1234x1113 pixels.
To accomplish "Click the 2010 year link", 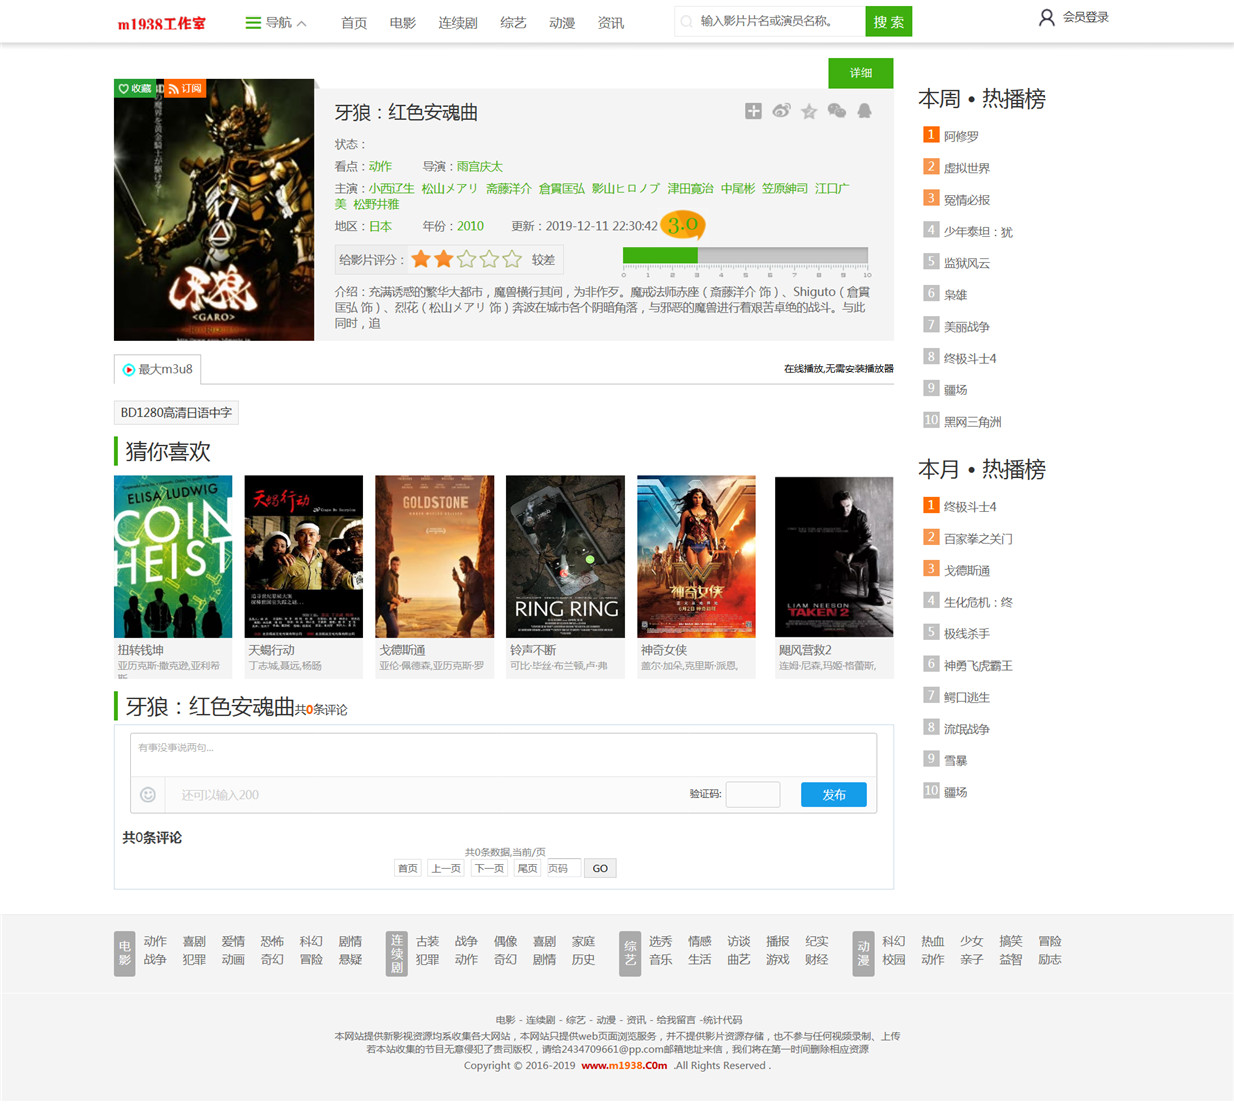I will [x=470, y=226].
